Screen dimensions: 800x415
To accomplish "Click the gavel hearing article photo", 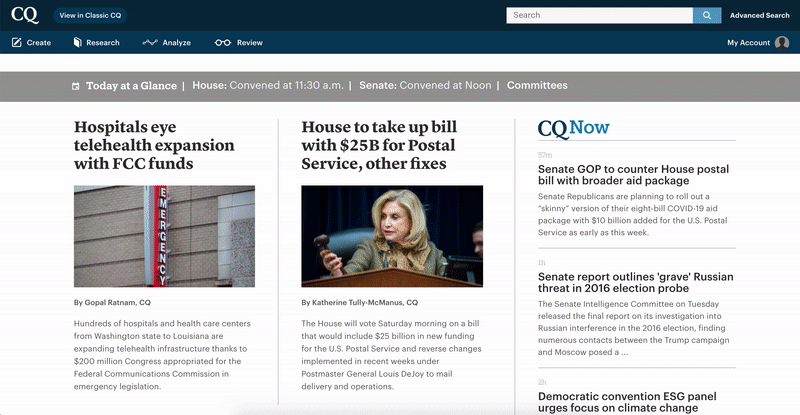I will [392, 236].
